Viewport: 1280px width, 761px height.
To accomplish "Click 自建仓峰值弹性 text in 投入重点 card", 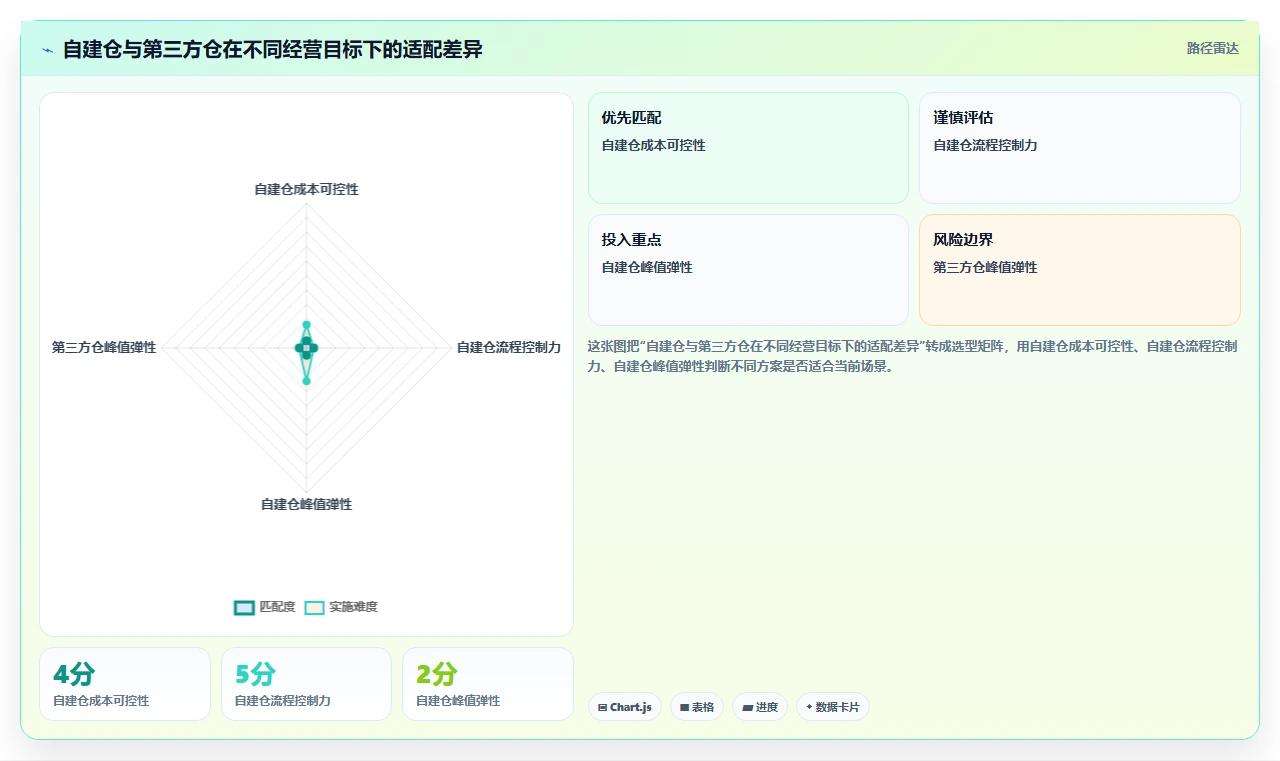I will pyautogui.click(x=647, y=267).
